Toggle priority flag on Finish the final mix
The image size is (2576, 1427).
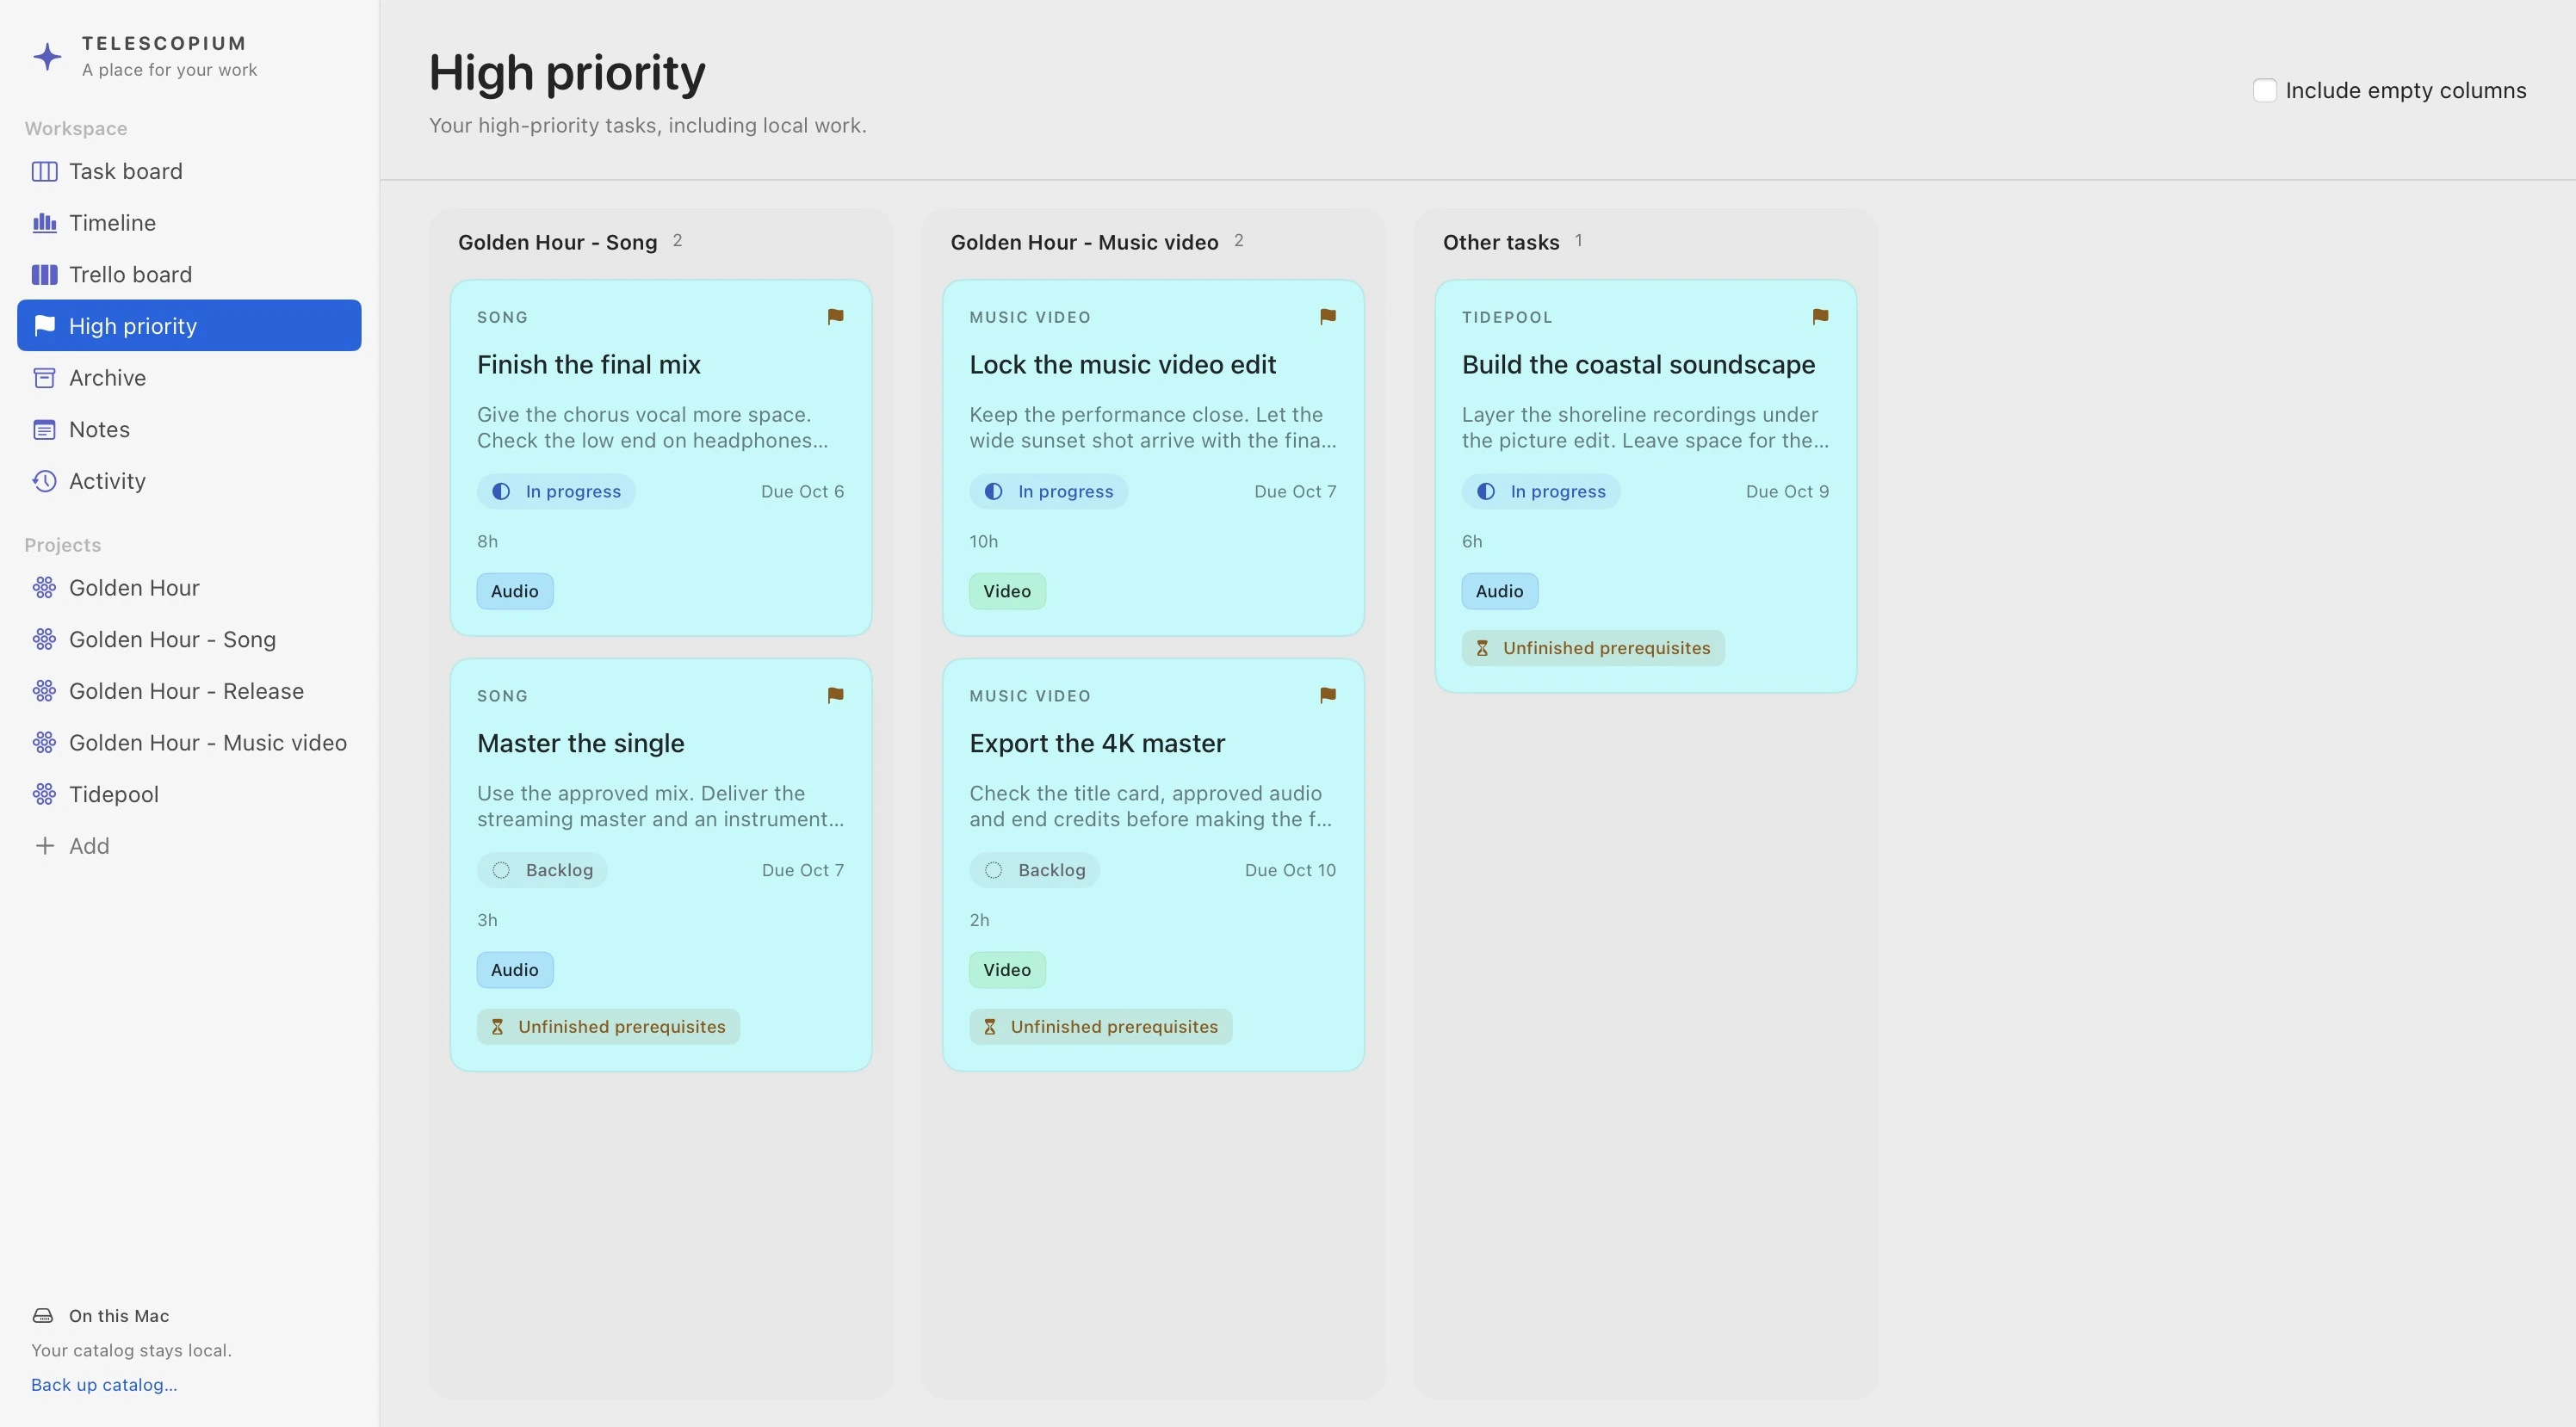coord(835,317)
